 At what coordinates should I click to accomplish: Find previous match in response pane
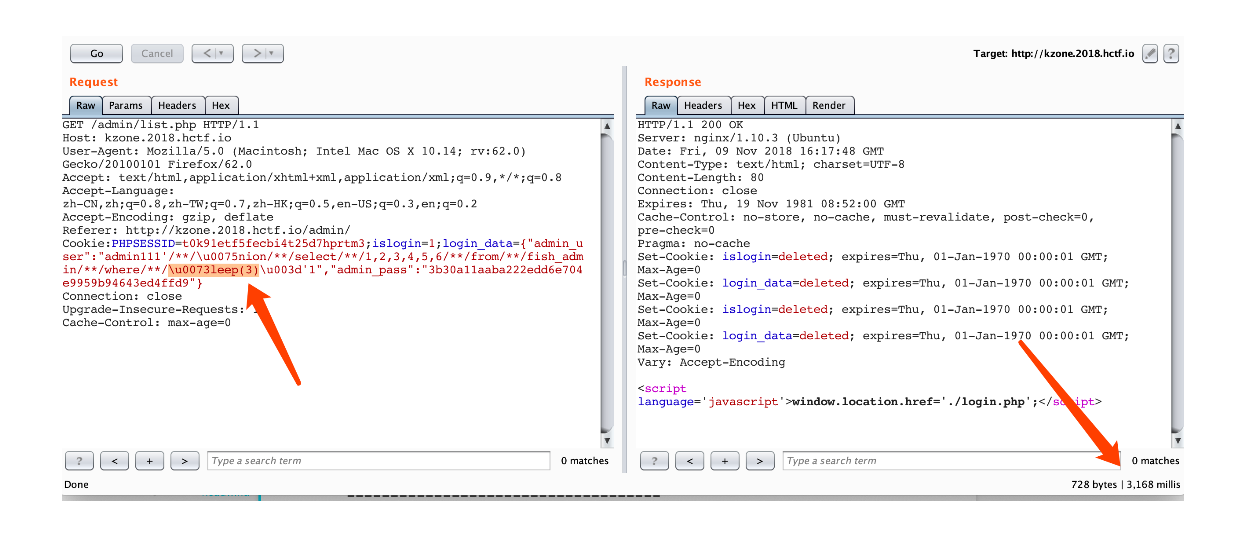[690, 461]
